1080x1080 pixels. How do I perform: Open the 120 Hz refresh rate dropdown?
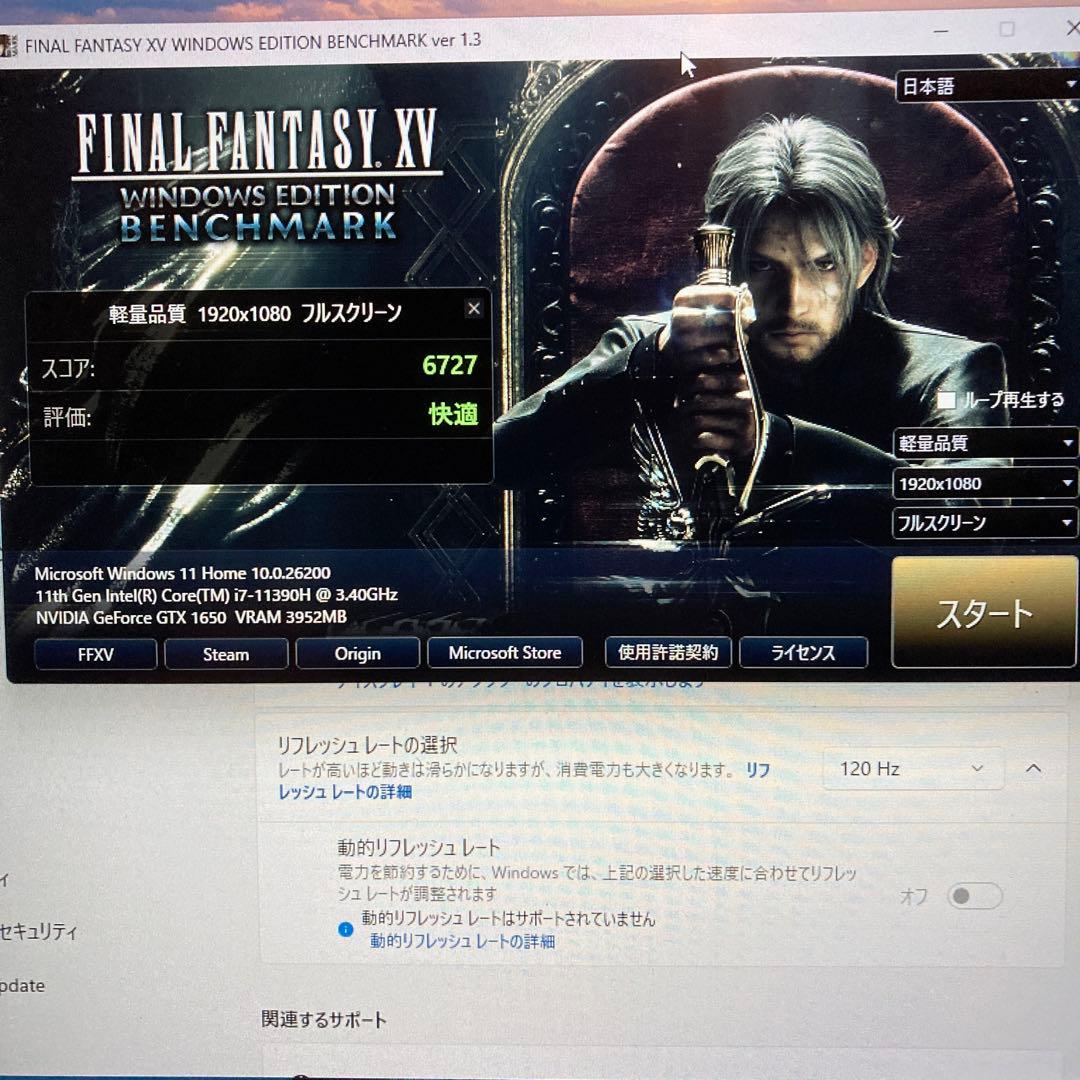[912, 769]
